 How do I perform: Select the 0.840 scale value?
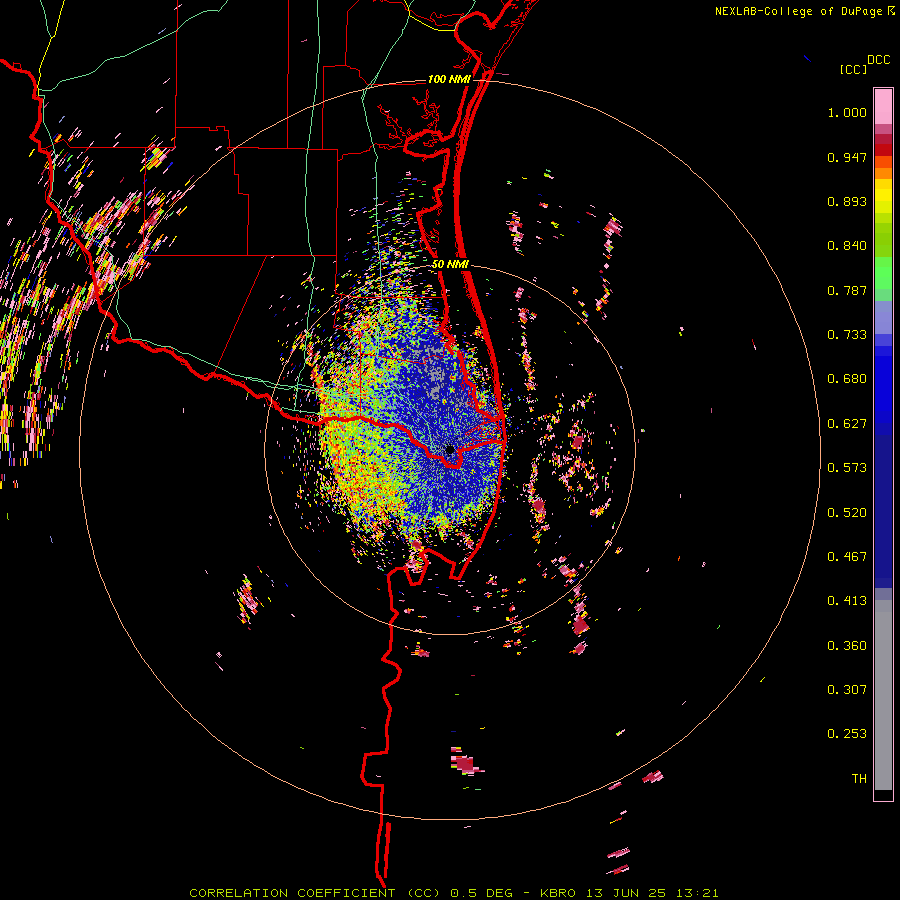coord(847,246)
